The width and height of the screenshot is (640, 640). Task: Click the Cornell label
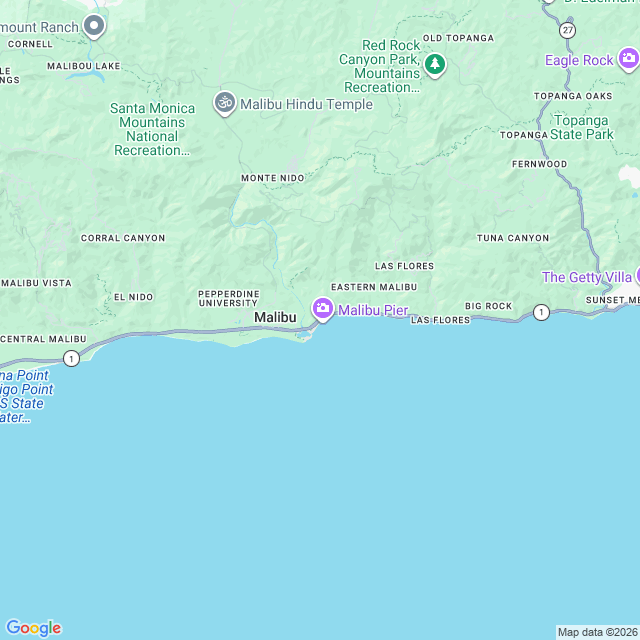(x=30, y=44)
